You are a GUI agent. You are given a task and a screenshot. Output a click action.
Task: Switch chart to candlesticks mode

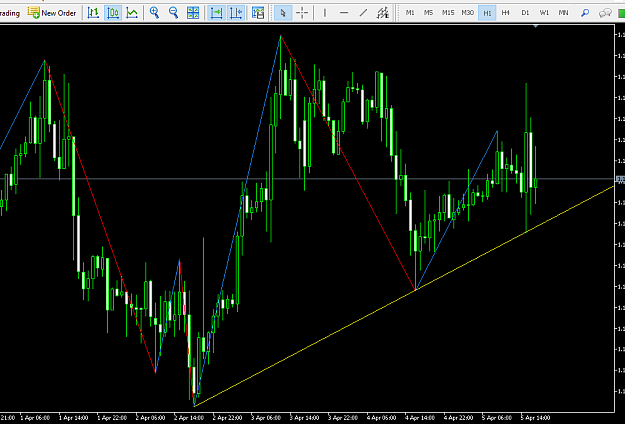click(113, 13)
